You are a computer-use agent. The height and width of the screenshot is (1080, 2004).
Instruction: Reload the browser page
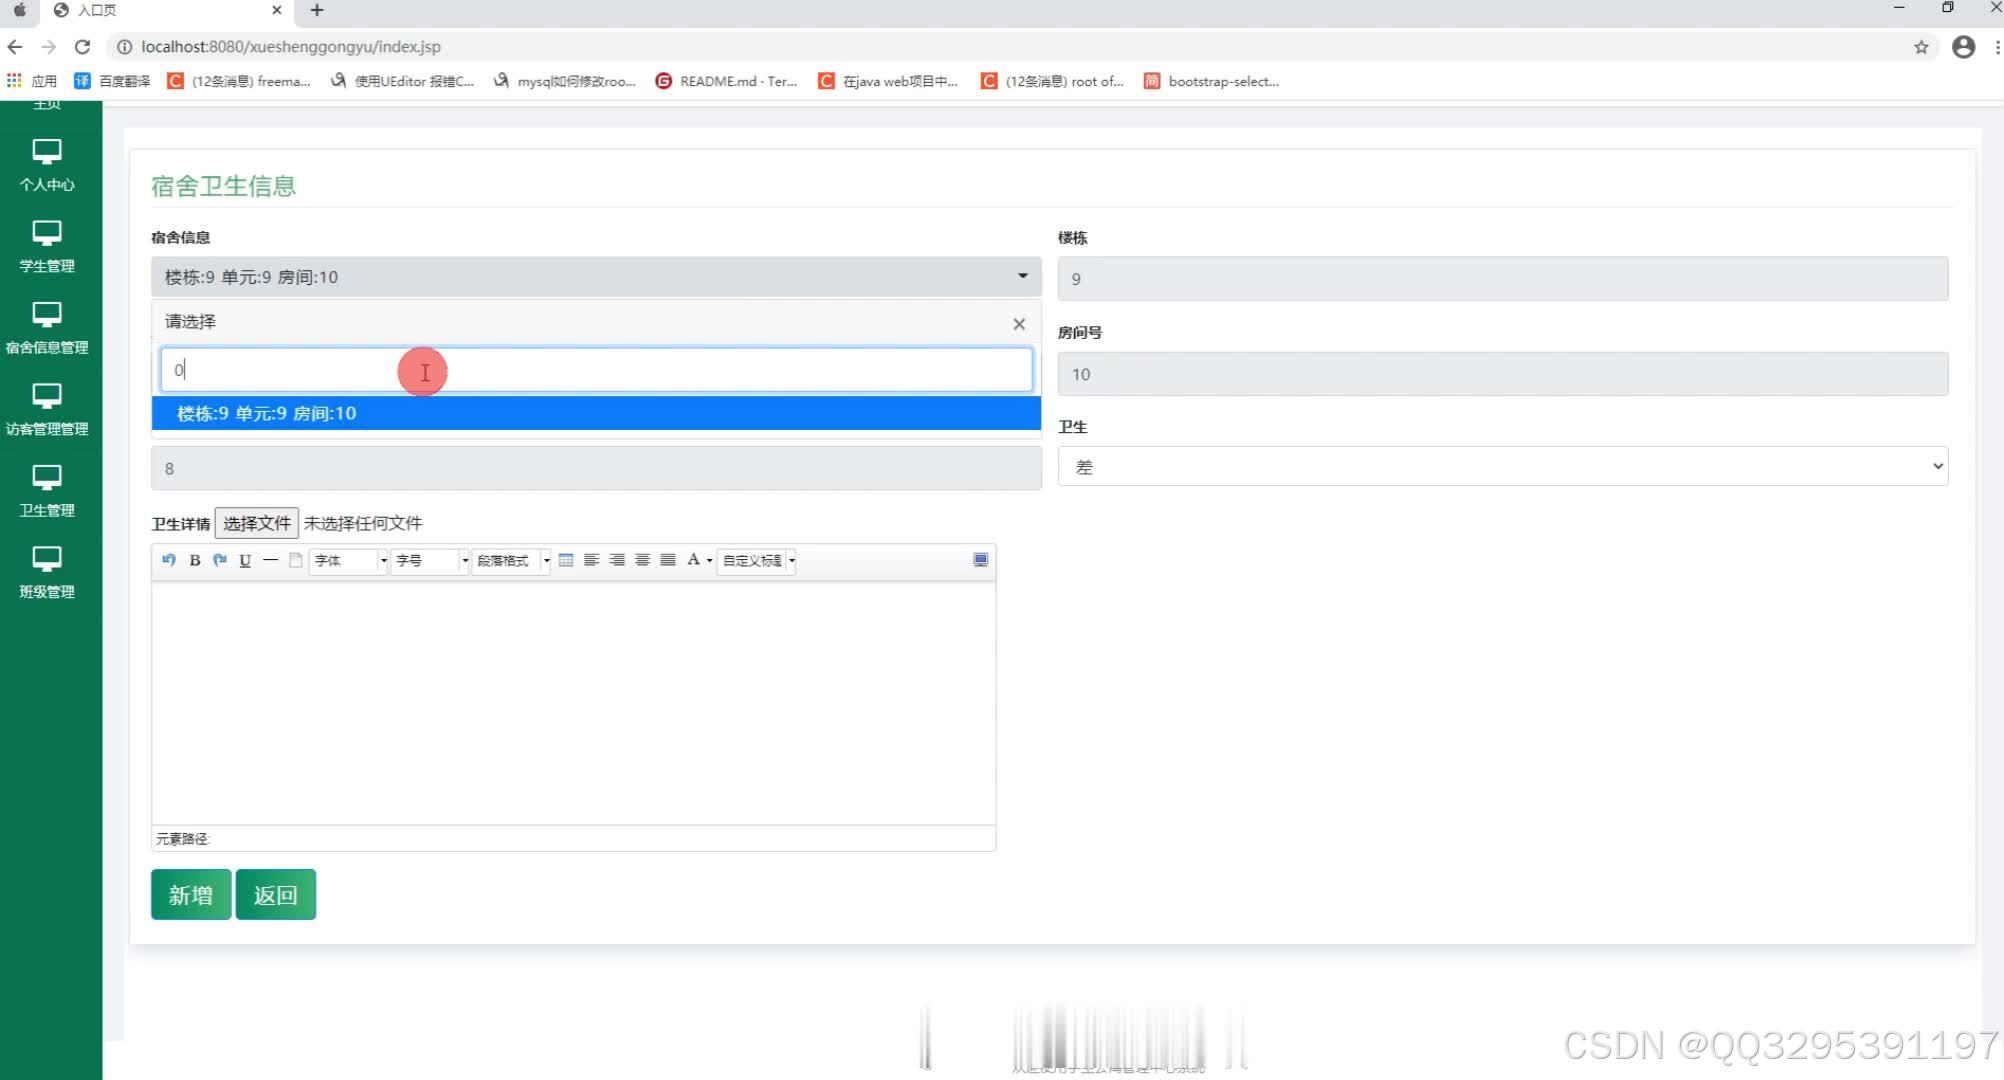82,47
